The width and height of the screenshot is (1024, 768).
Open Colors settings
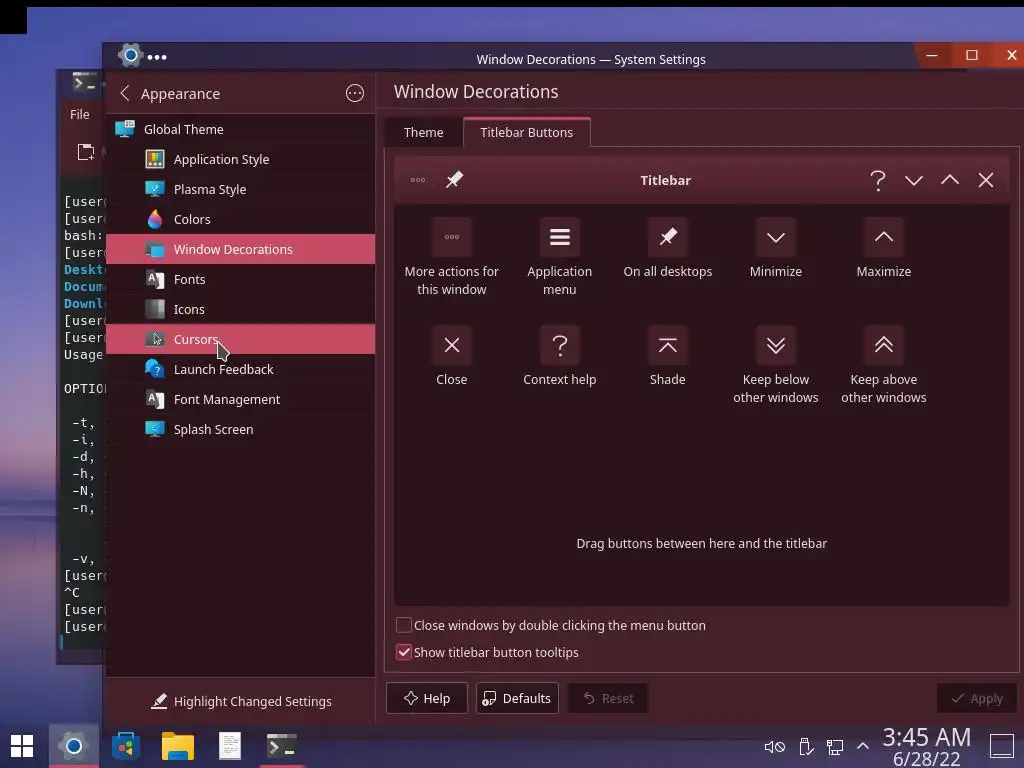tap(240, 219)
